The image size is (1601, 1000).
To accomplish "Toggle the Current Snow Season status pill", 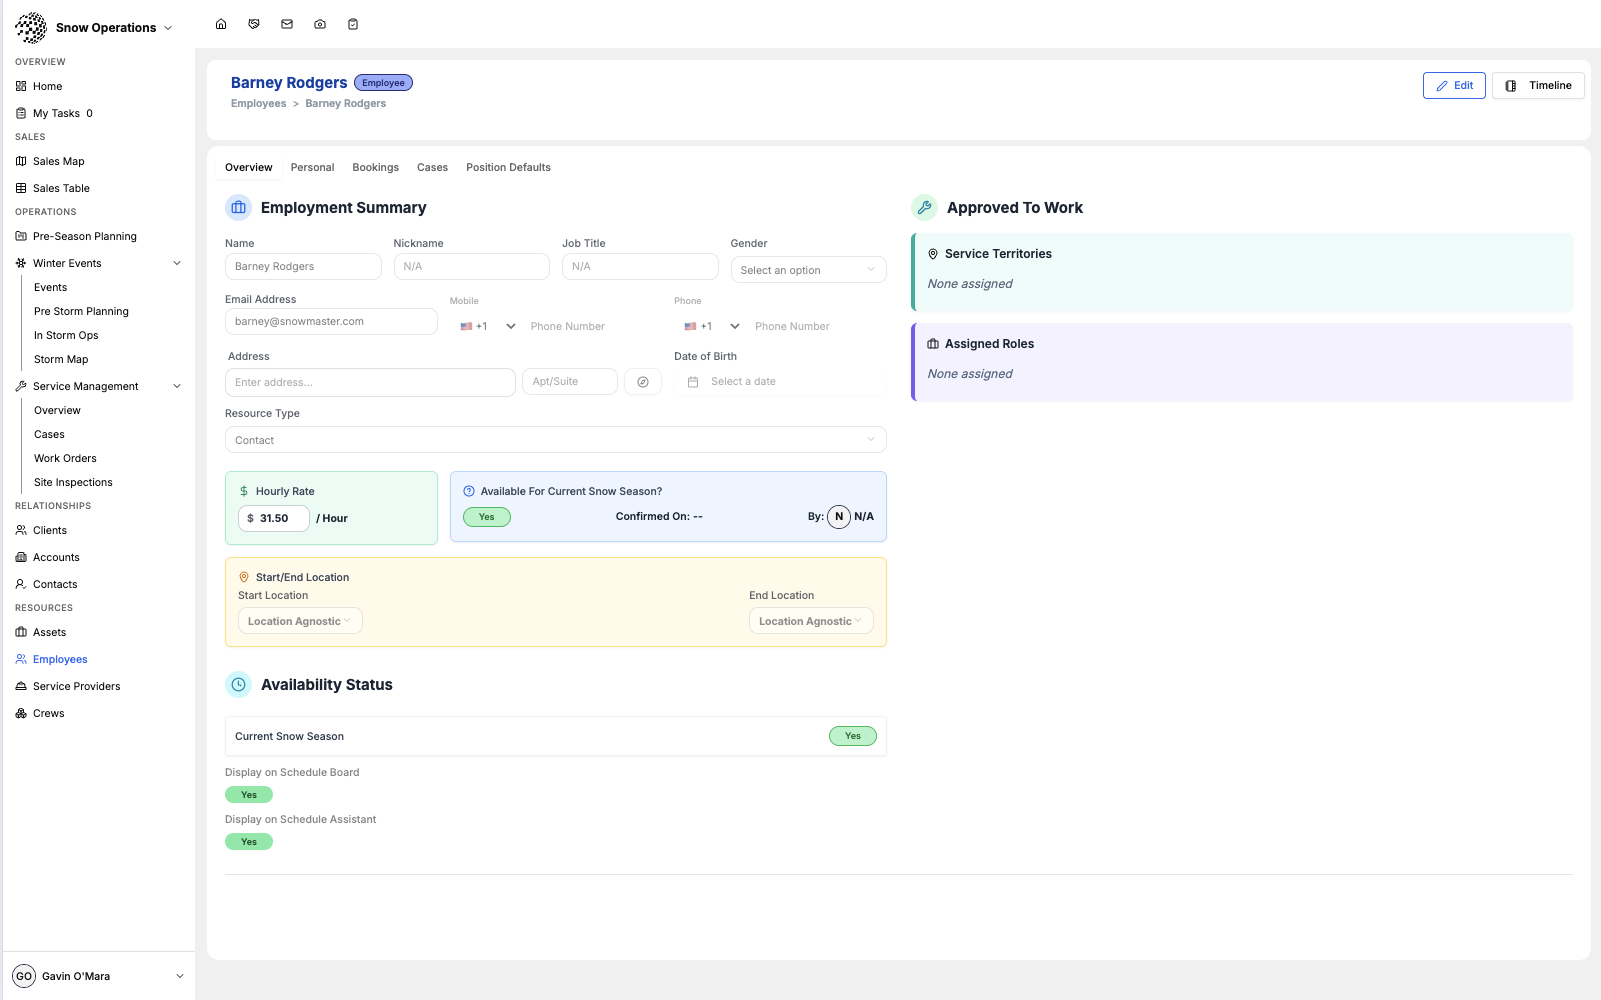I will (853, 736).
